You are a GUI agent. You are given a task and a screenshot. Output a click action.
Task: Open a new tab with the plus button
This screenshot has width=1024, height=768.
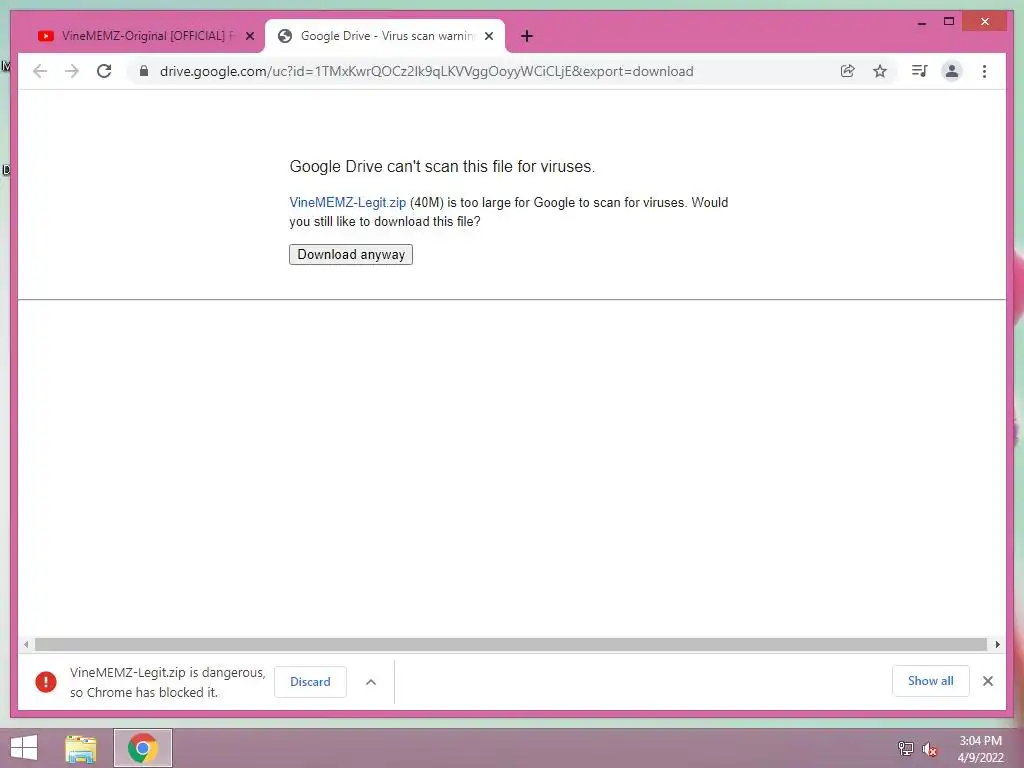(527, 36)
